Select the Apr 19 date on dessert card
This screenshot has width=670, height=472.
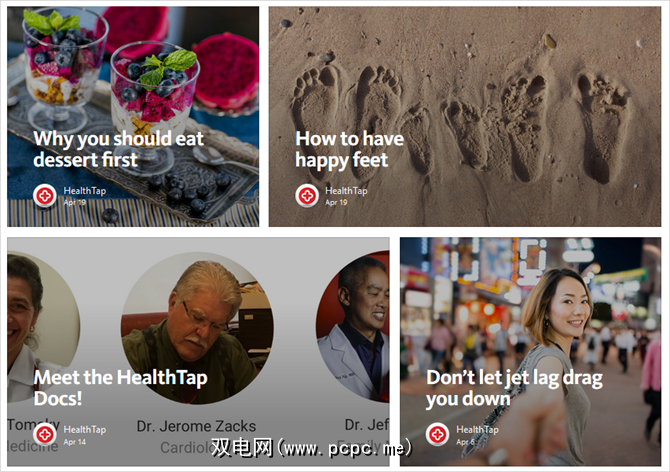pyautogui.click(x=75, y=202)
